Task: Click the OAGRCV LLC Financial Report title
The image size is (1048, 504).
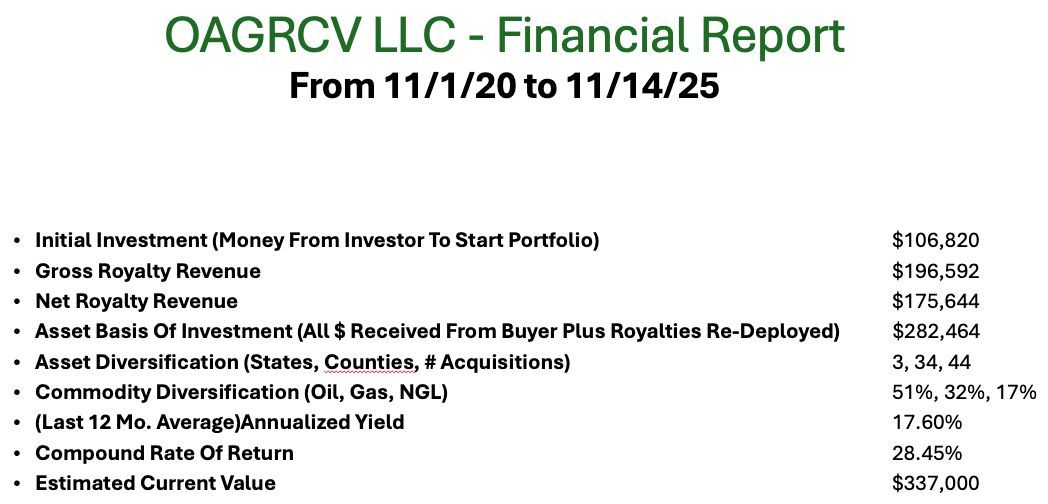Action: (505, 36)
